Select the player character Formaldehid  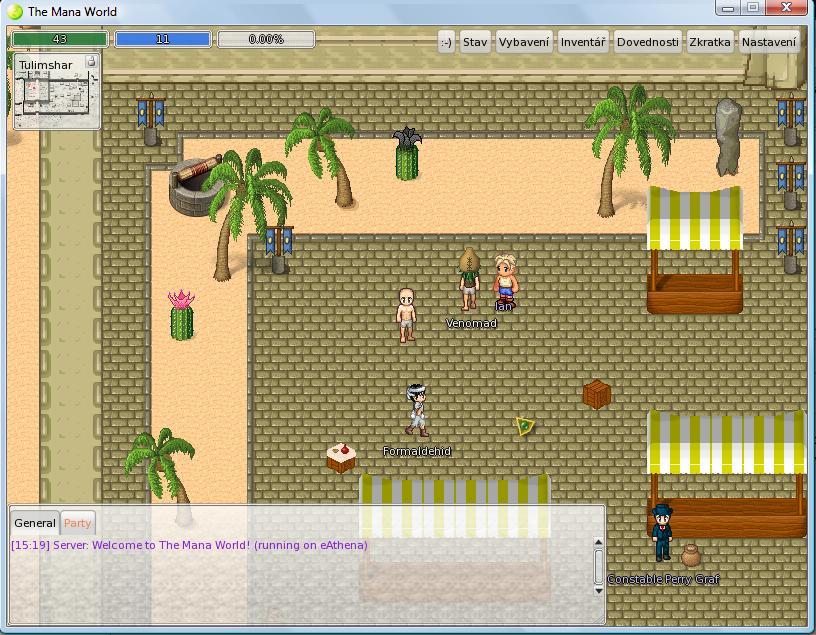418,410
